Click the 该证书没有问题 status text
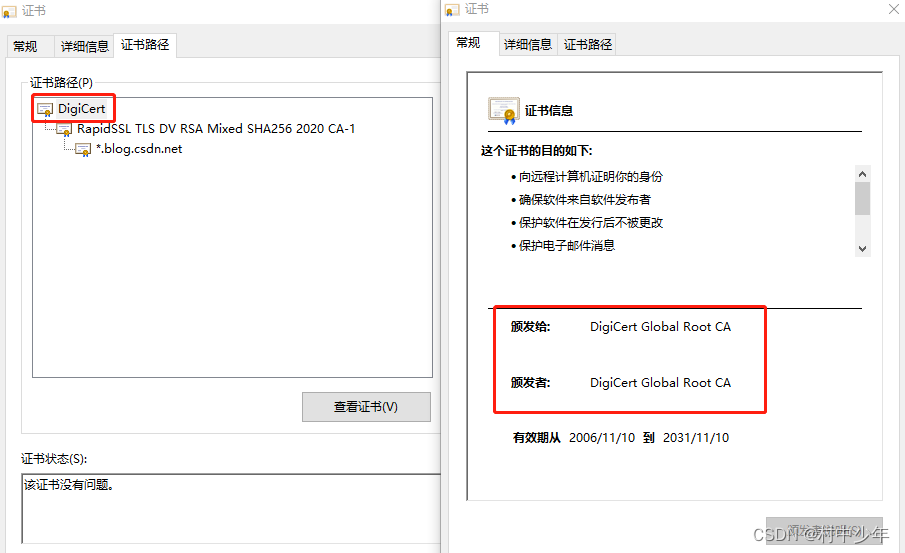The image size is (905, 553). coord(69,485)
